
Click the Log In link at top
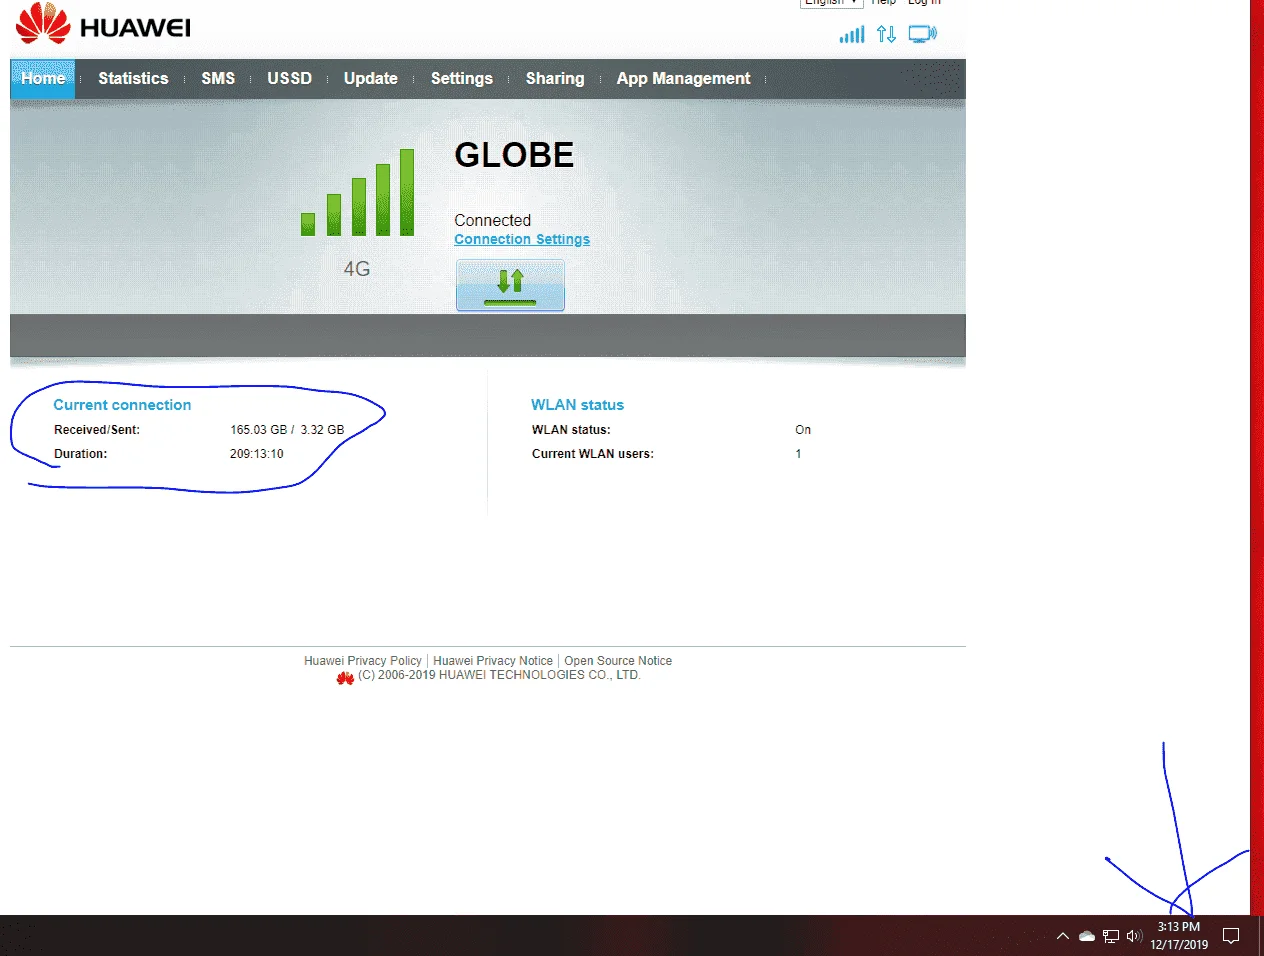[x=924, y=3]
